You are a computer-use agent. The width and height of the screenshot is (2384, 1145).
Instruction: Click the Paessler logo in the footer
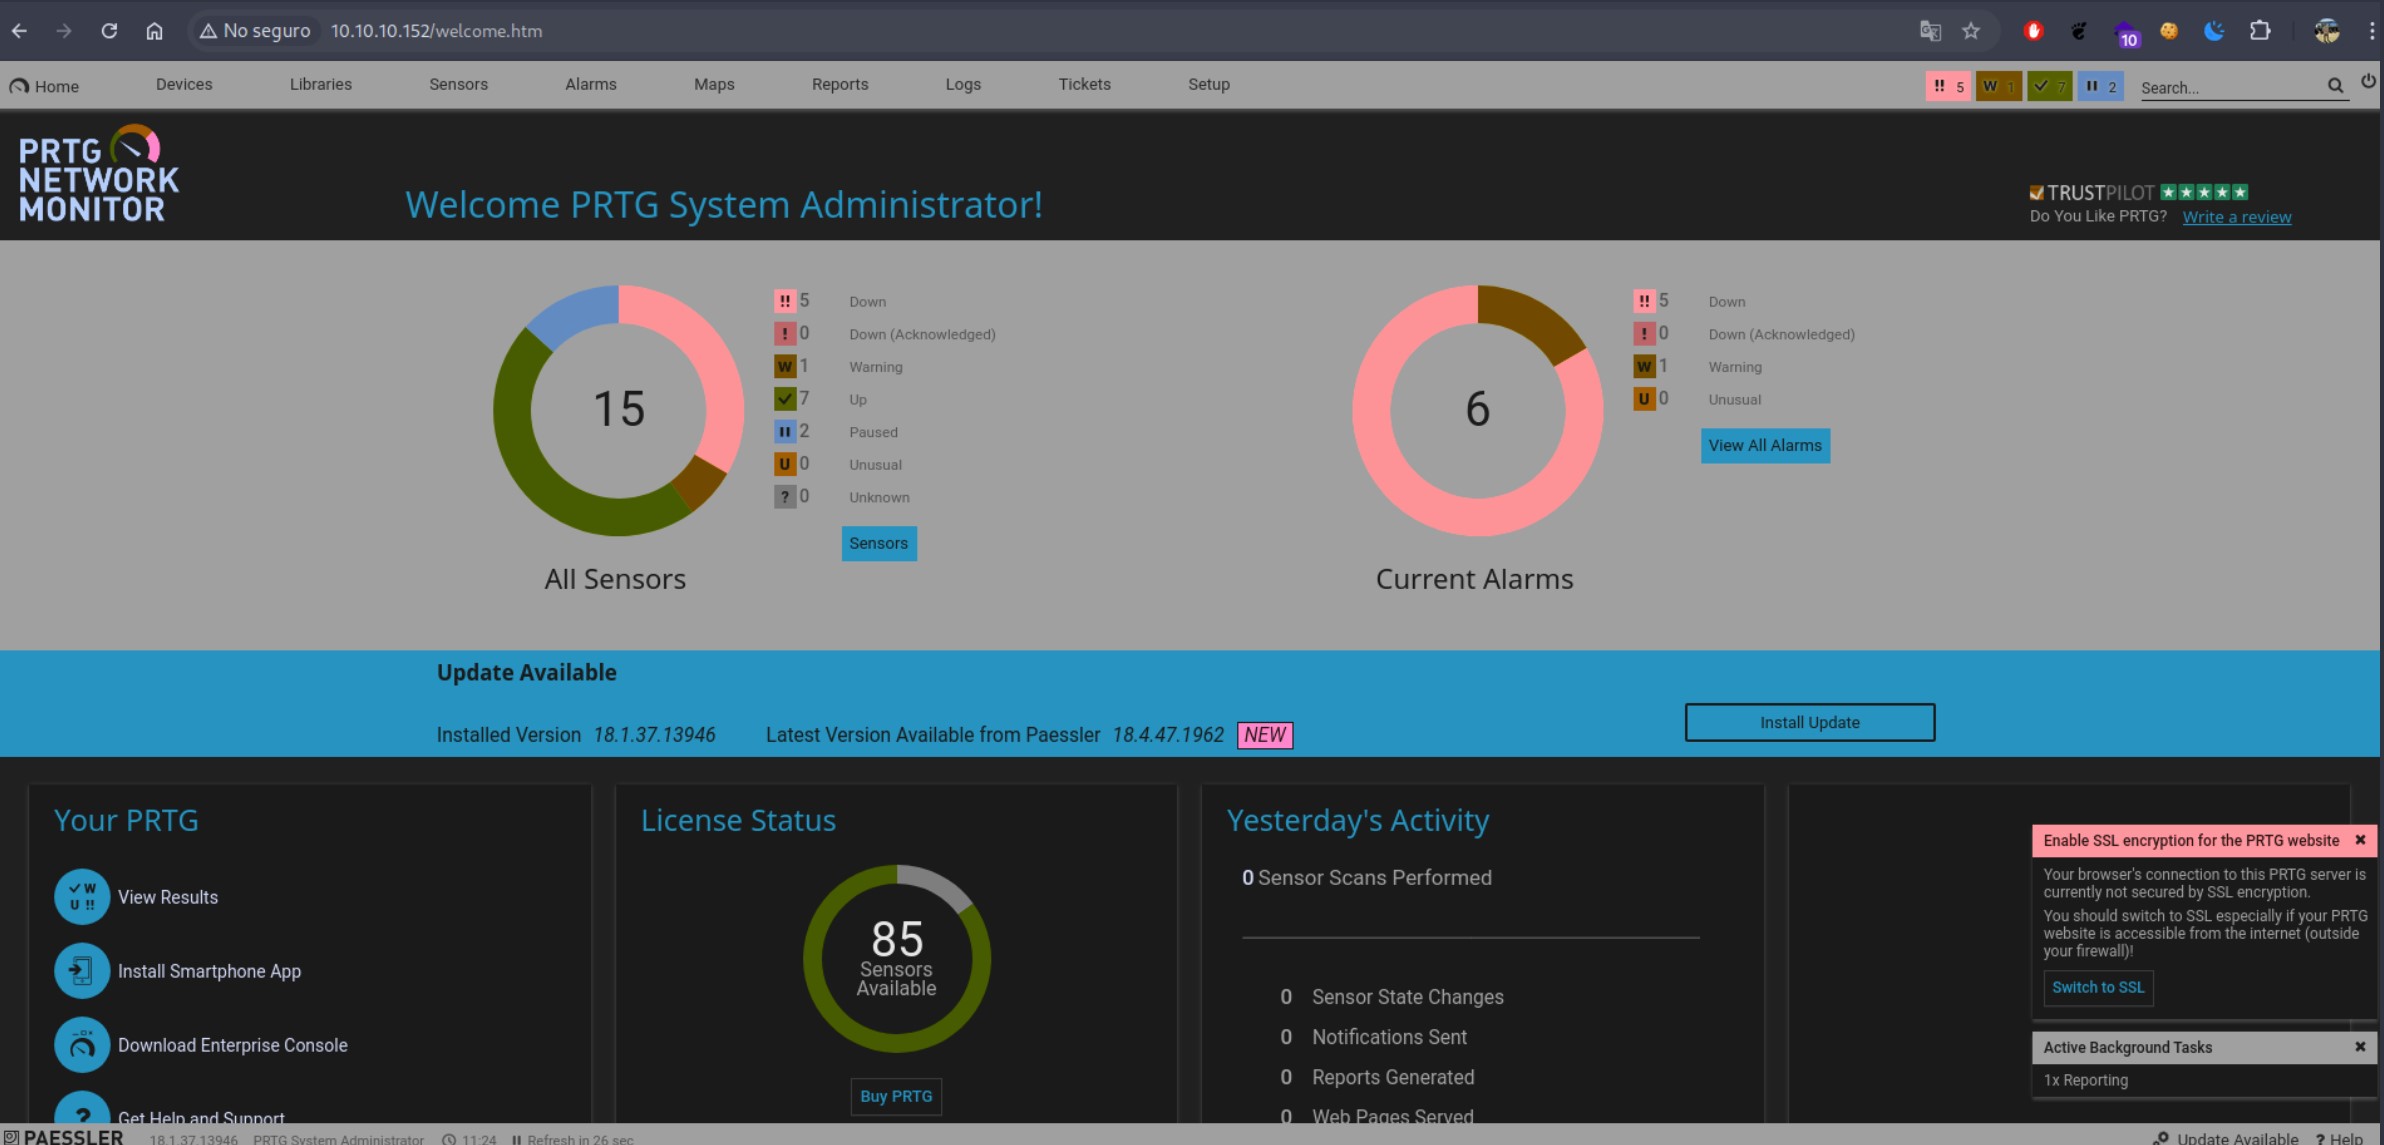tap(63, 1137)
